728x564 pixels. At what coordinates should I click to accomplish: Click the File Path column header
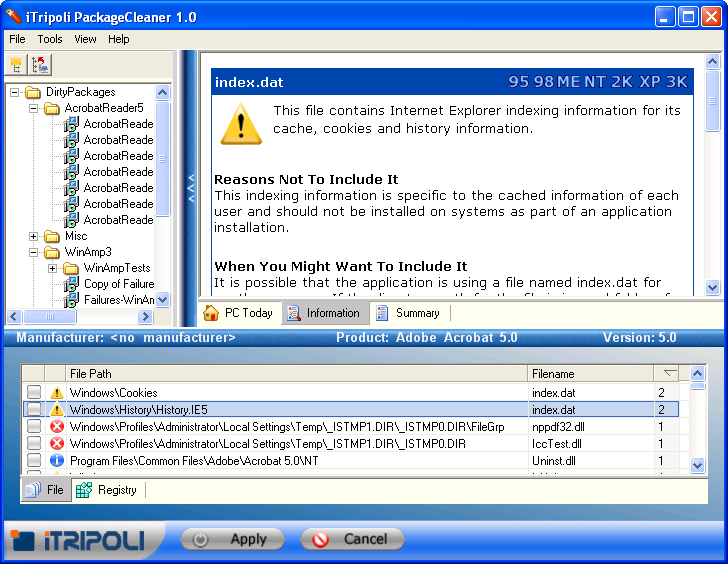296,374
